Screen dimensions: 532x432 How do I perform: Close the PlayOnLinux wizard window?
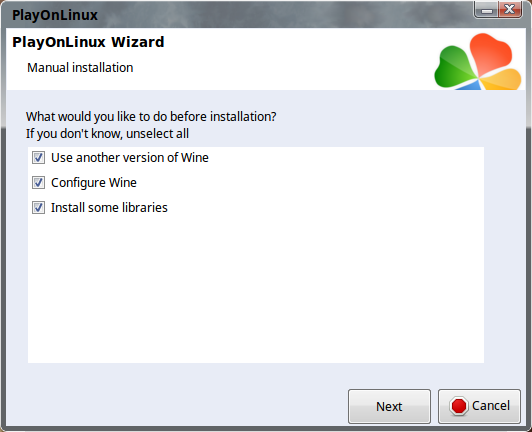pyautogui.click(x=510, y=10)
